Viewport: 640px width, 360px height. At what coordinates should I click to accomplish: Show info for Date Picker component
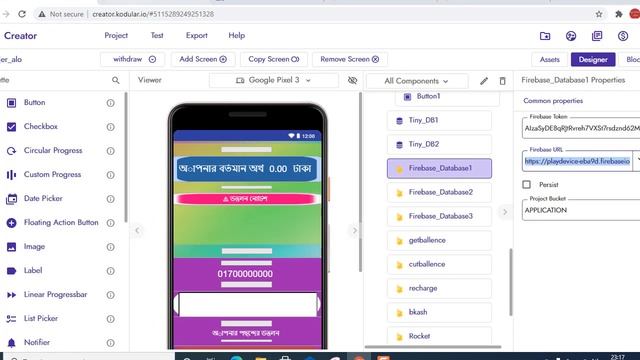coord(111,199)
